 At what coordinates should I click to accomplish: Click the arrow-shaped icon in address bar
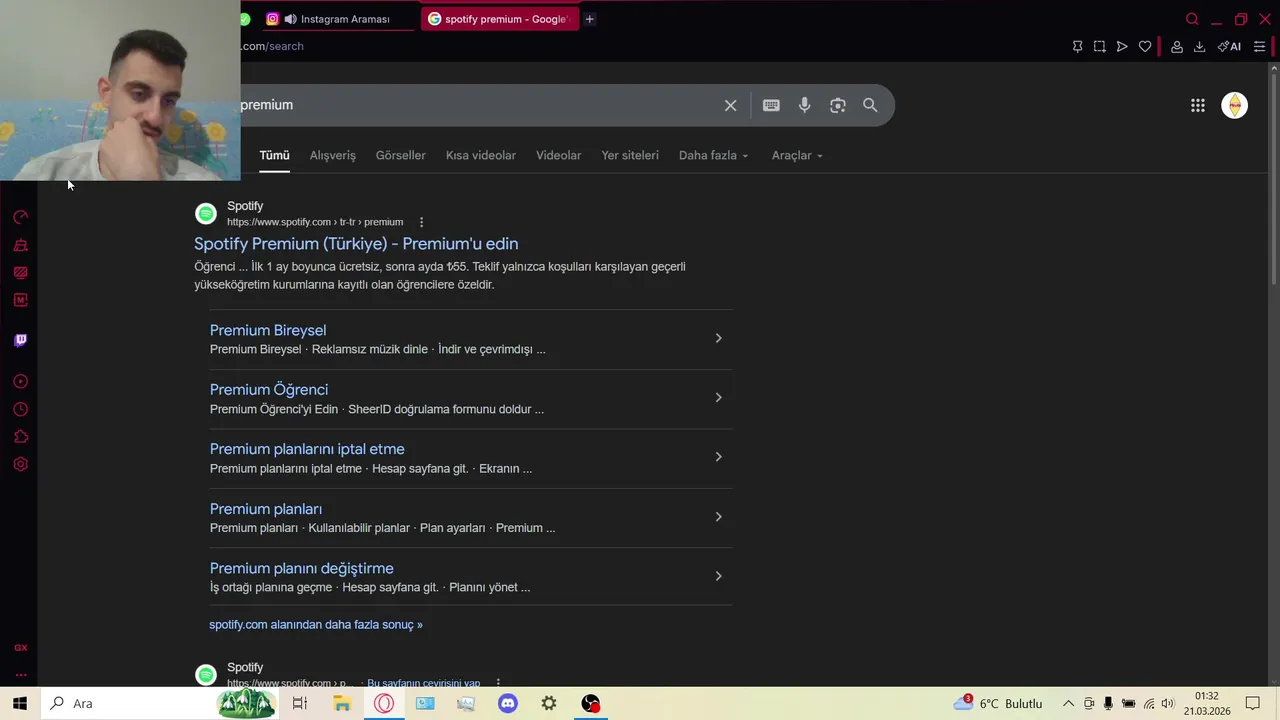click(x=1122, y=46)
